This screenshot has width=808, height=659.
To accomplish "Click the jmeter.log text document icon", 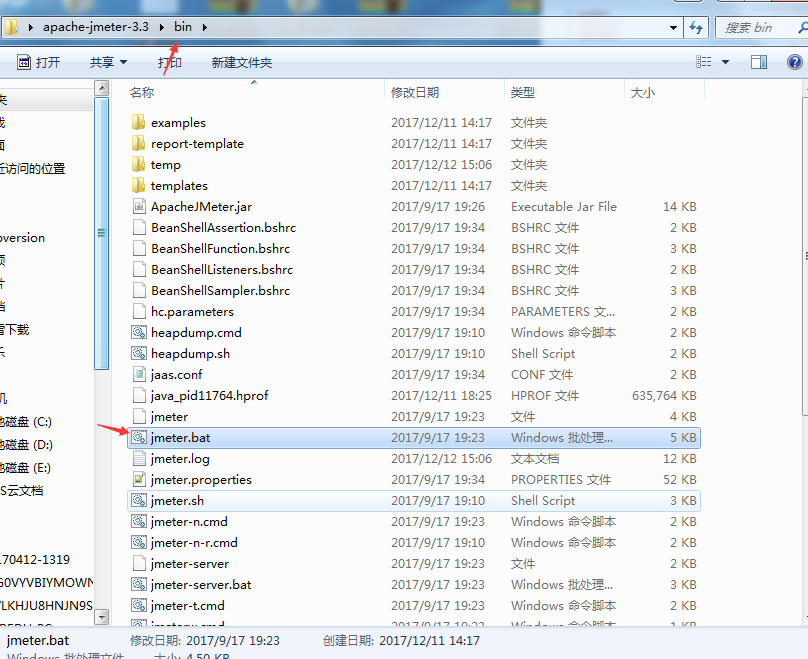I will click(x=139, y=459).
